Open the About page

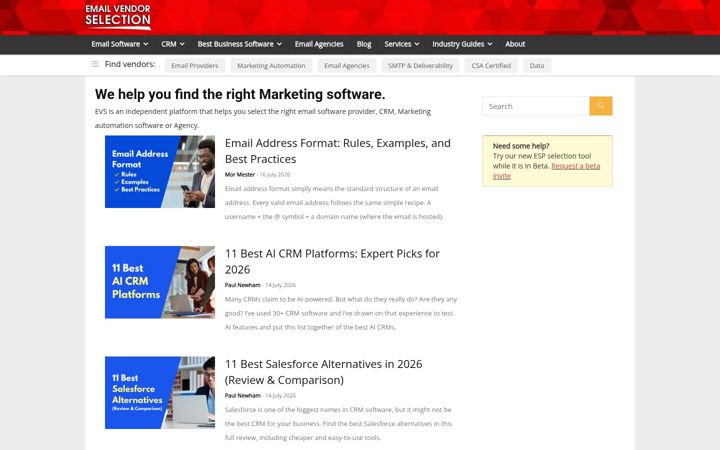tap(515, 44)
